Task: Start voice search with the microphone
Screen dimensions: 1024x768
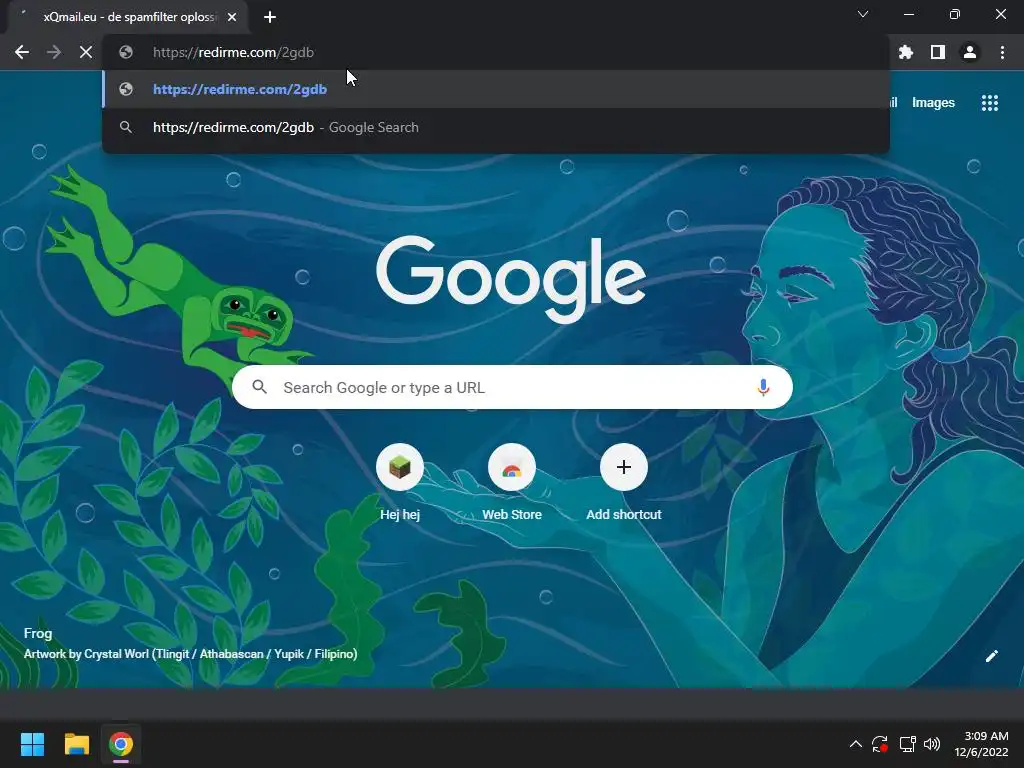Action: (x=763, y=387)
